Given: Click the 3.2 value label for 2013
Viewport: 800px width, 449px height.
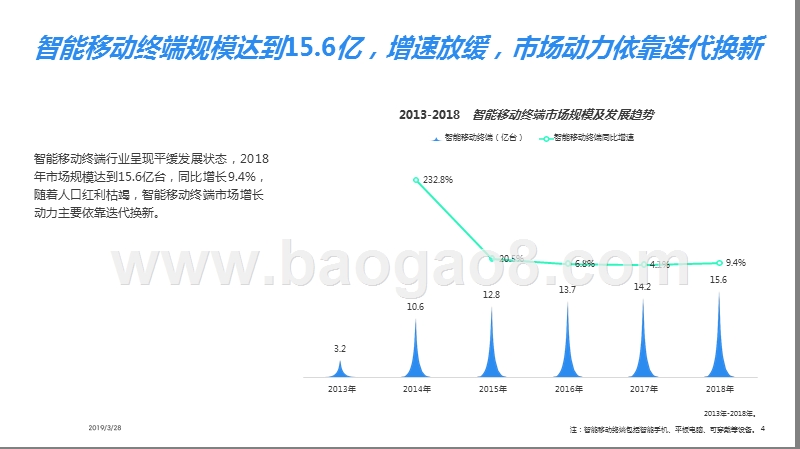Looking at the screenshot, I should tap(340, 349).
